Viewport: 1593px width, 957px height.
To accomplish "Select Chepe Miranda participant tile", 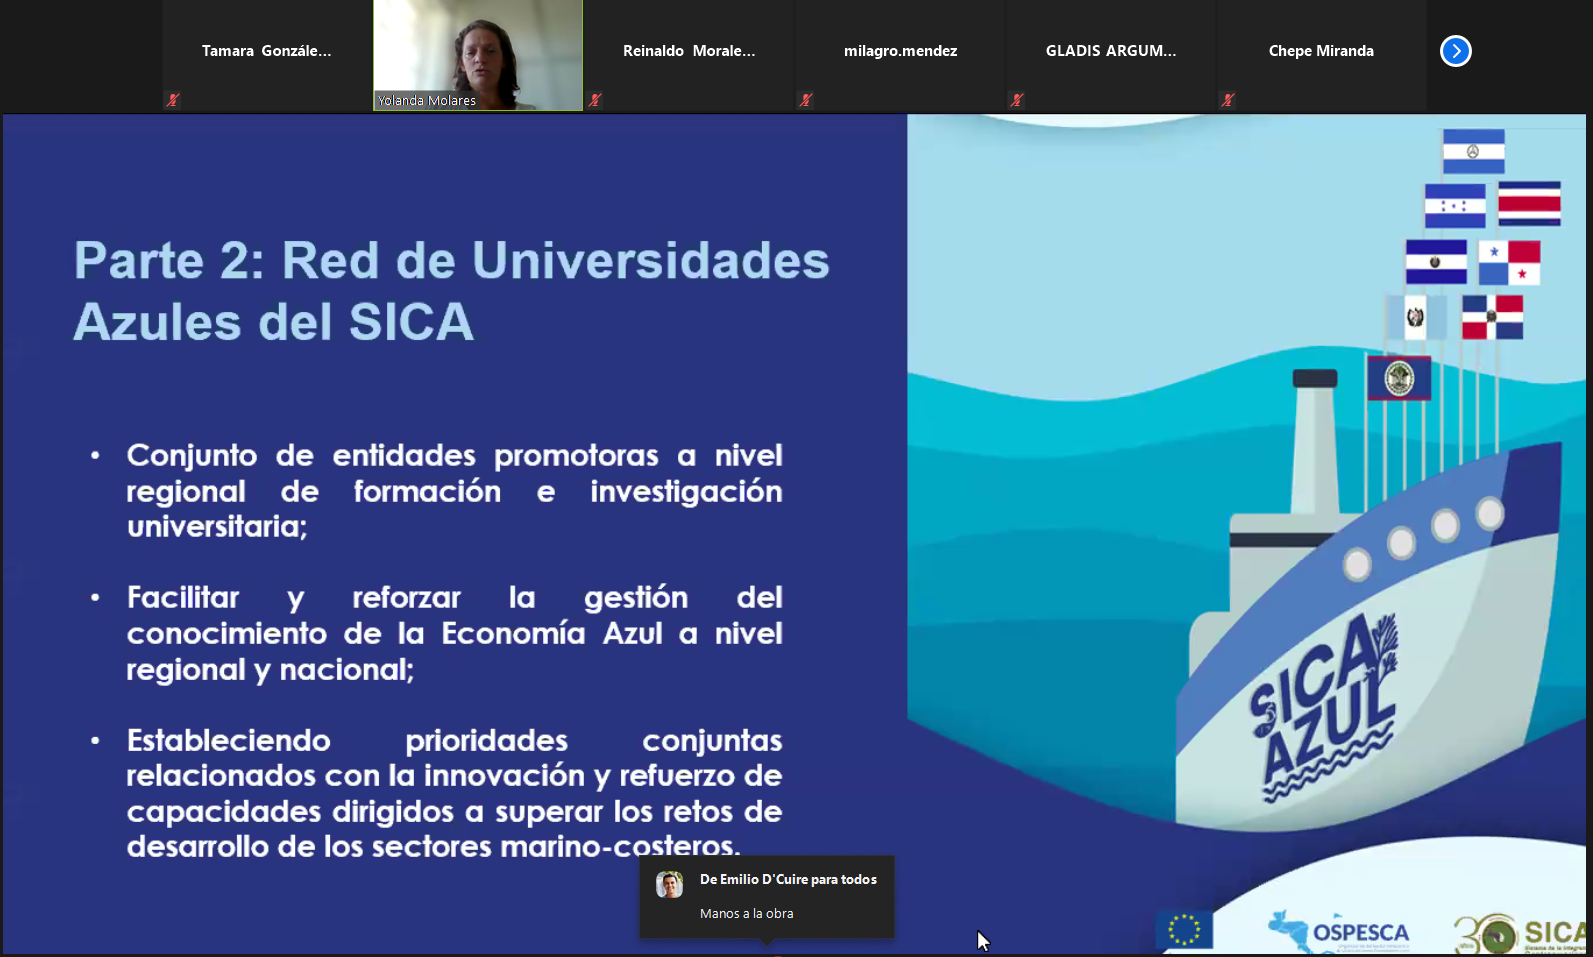I will [x=1321, y=55].
